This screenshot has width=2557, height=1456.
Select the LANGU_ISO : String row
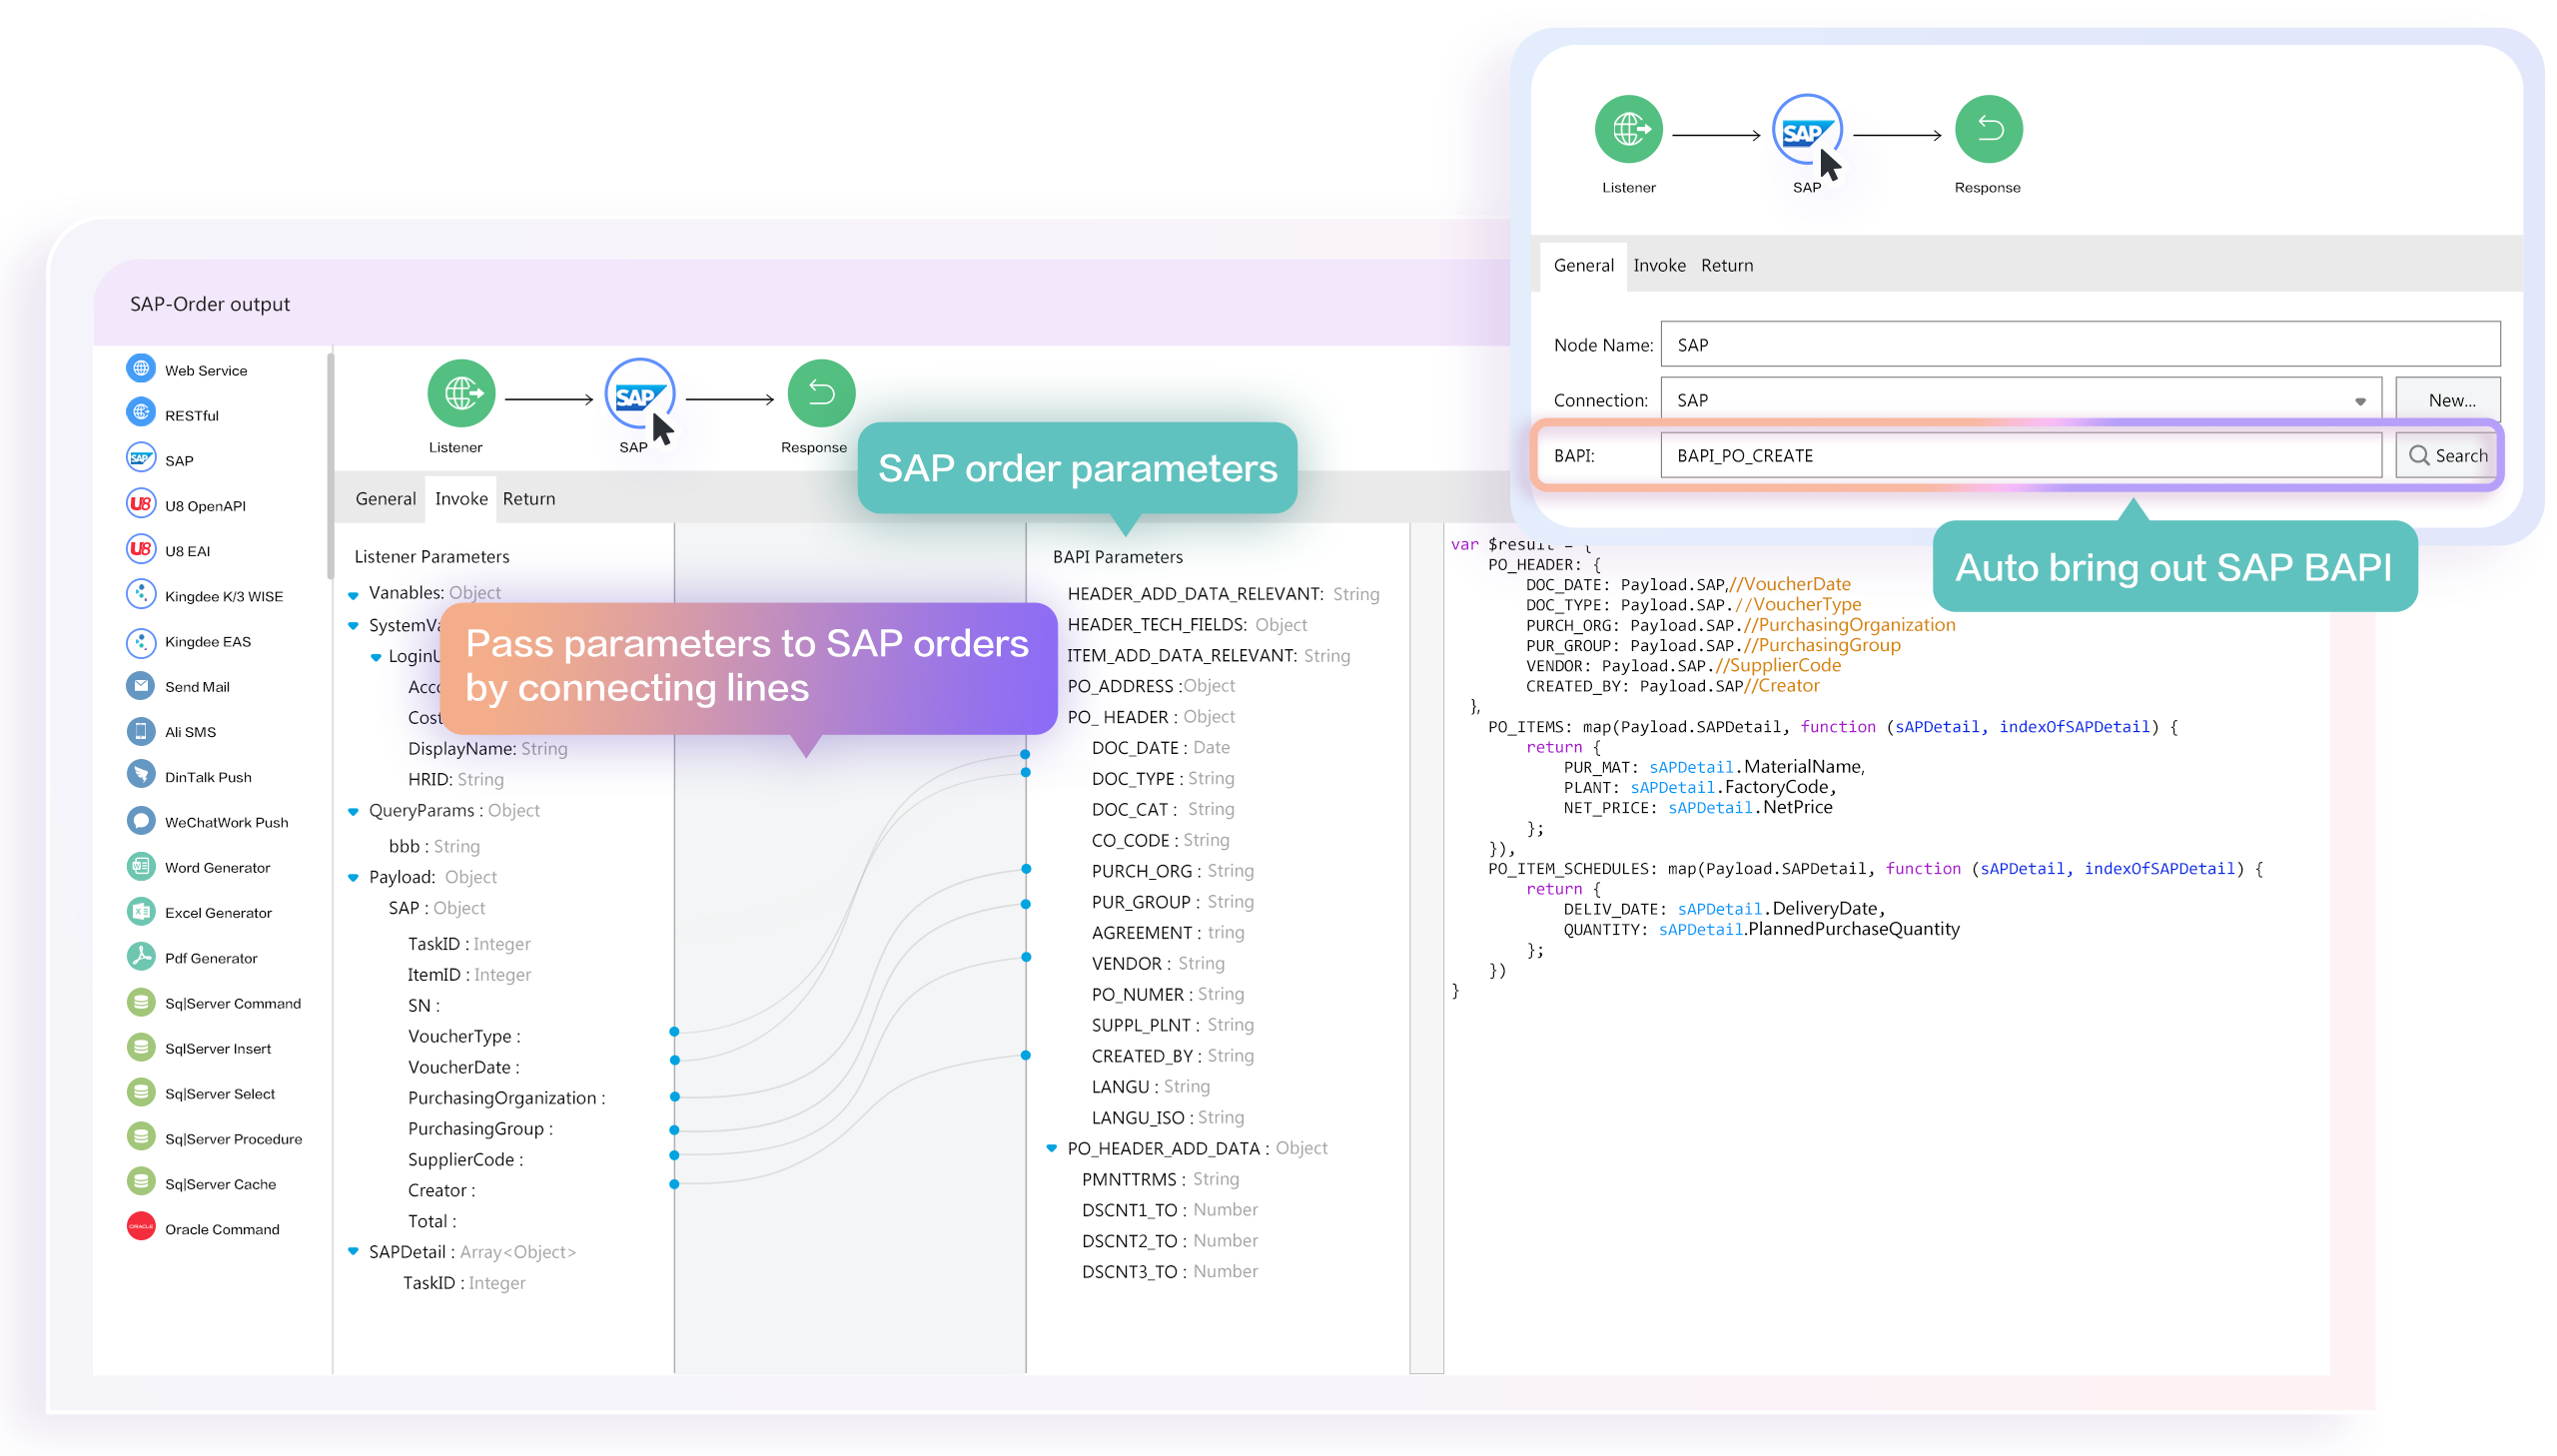(1167, 1117)
